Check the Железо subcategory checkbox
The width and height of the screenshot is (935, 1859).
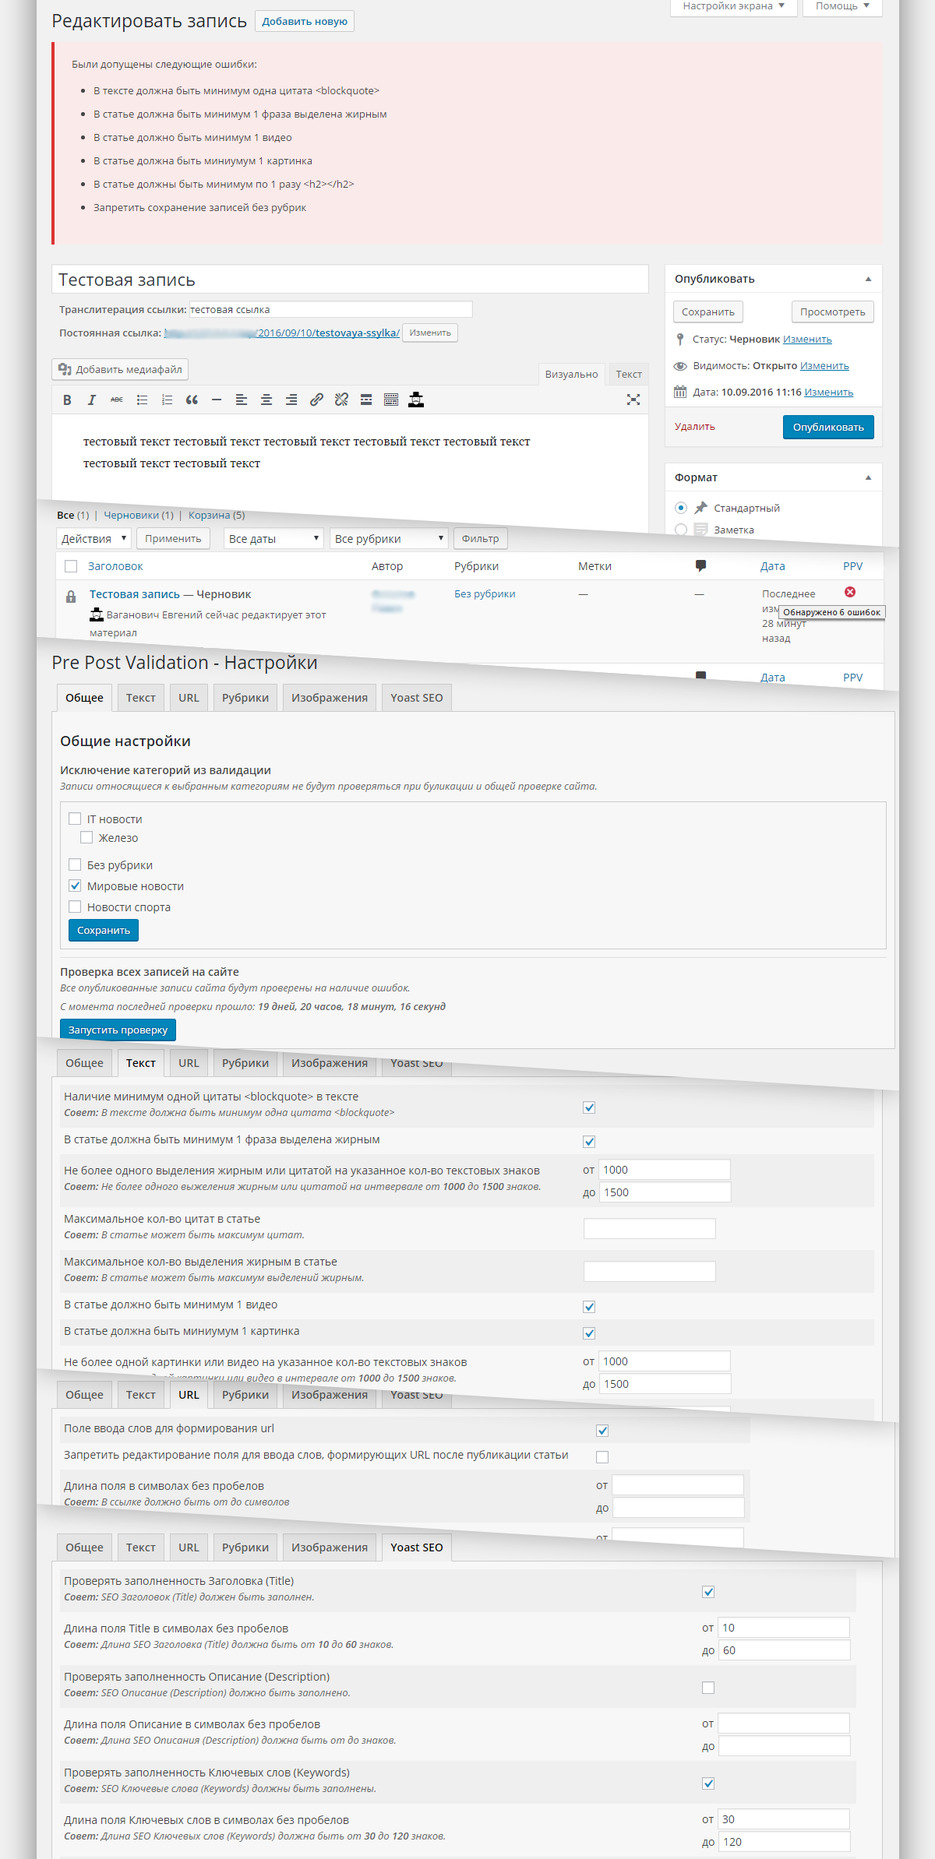click(86, 838)
